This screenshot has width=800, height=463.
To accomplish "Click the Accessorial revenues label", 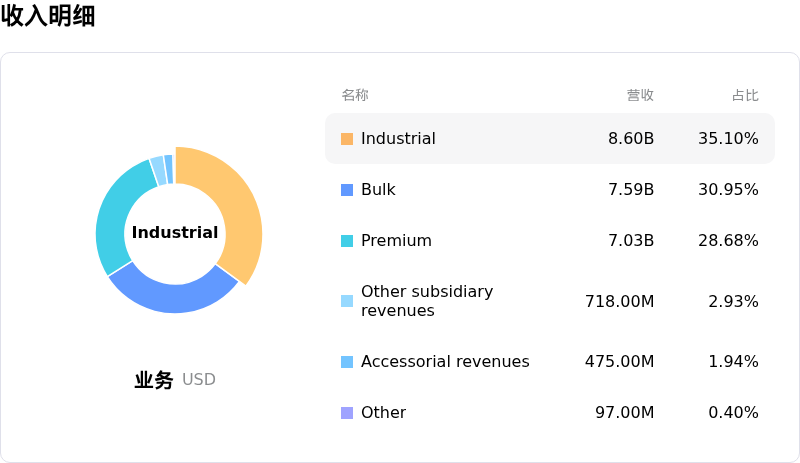I will pos(445,362).
